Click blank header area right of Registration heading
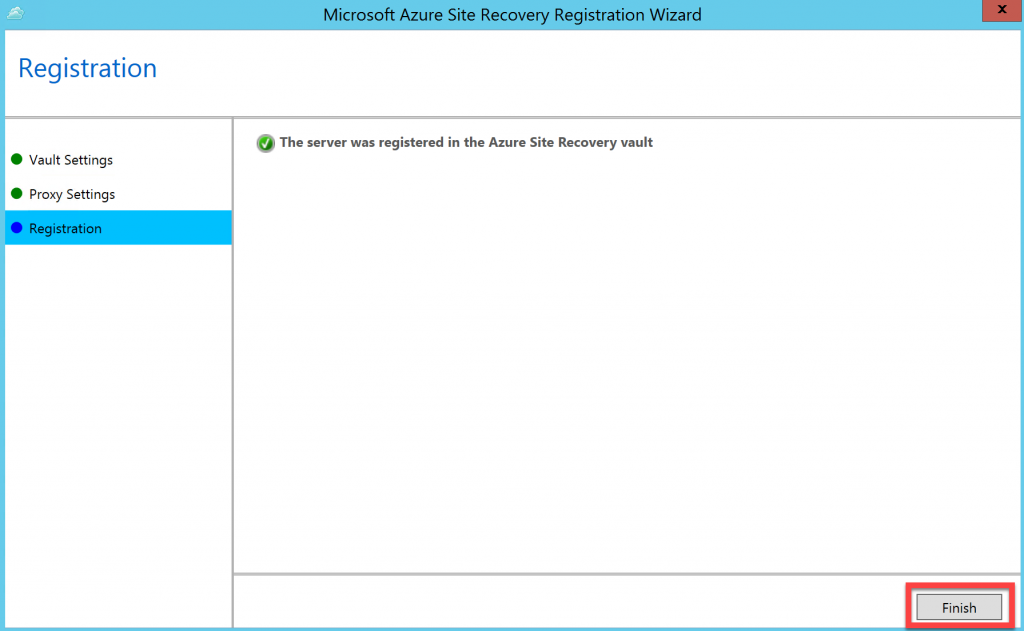1024x631 pixels. (x=600, y=69)
